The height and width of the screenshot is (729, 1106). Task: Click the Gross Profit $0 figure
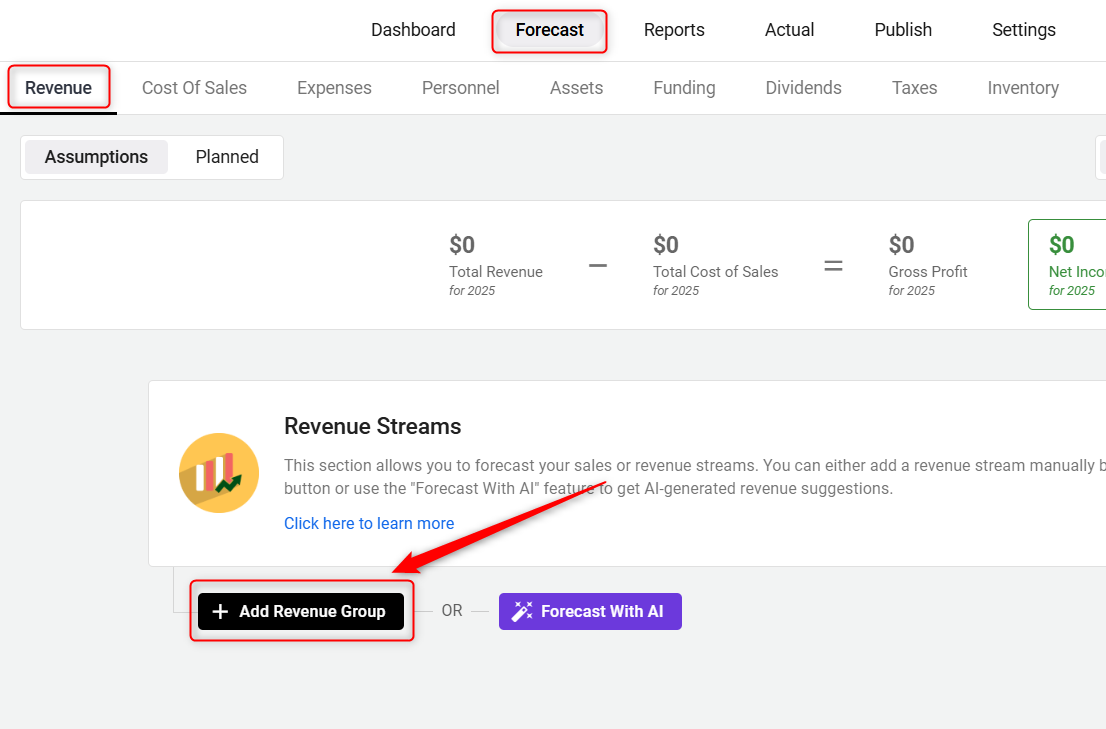tap(901, 245)
